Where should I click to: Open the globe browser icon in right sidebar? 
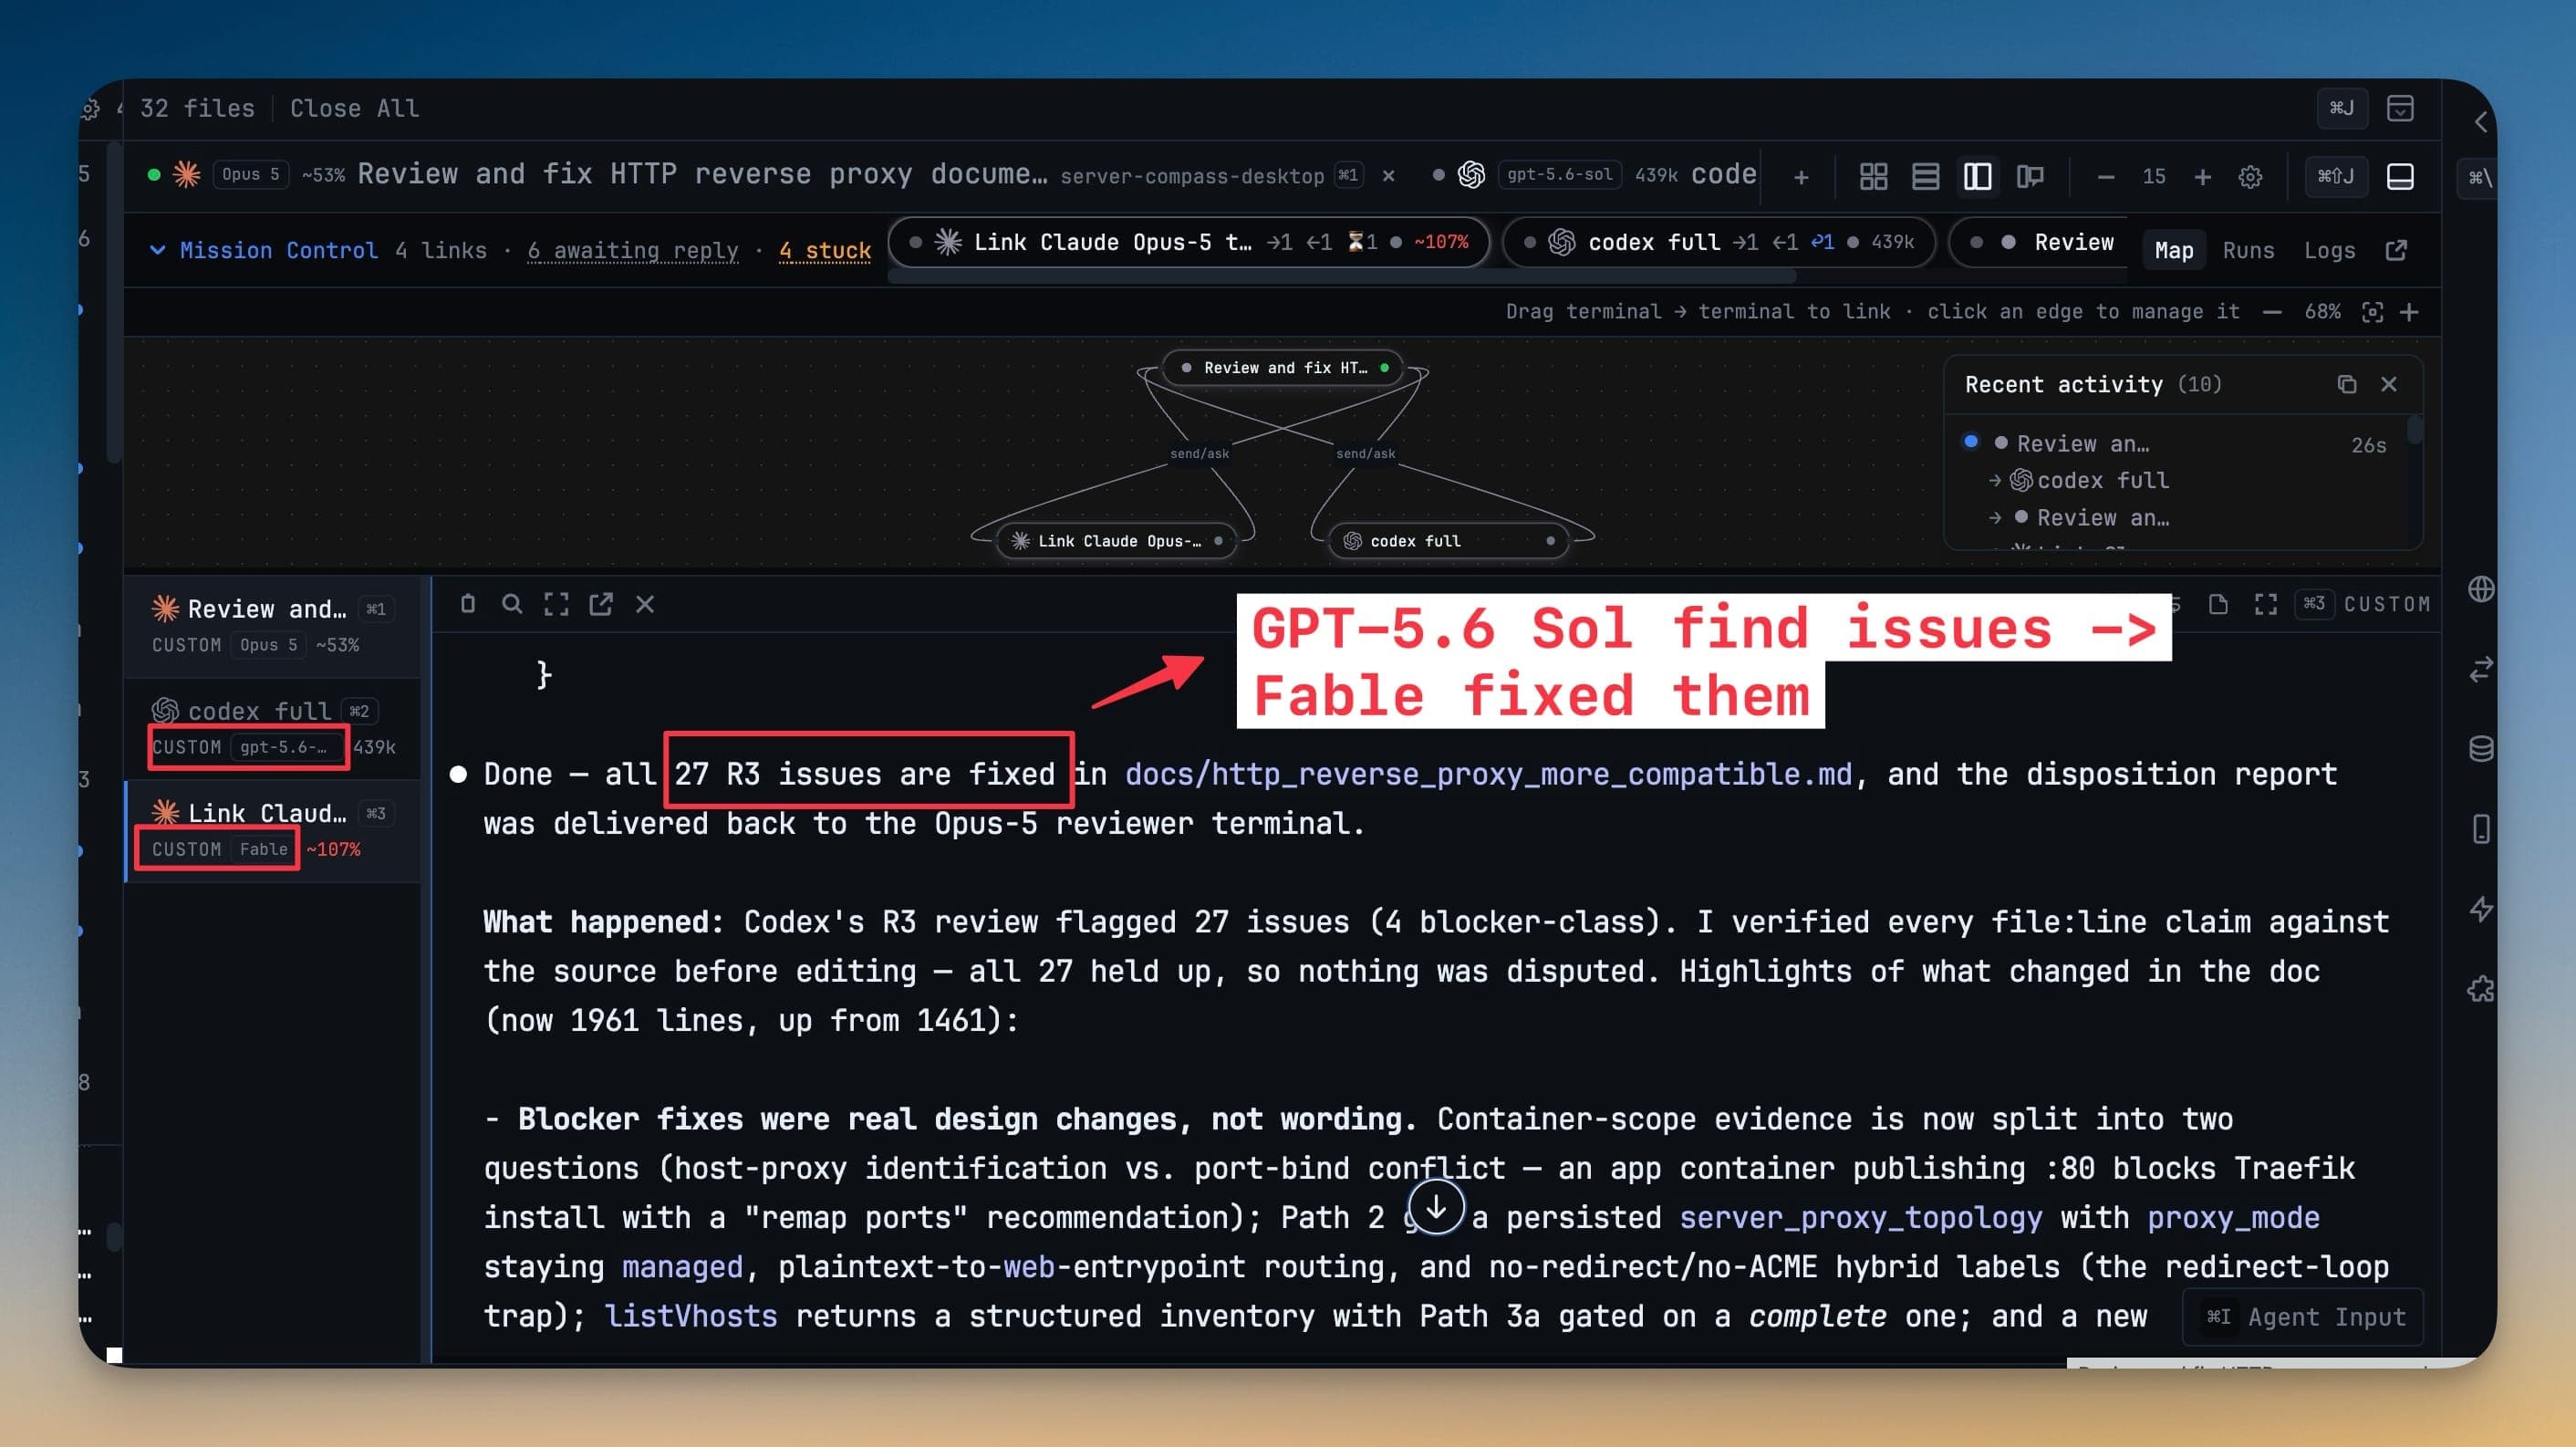2481,589
